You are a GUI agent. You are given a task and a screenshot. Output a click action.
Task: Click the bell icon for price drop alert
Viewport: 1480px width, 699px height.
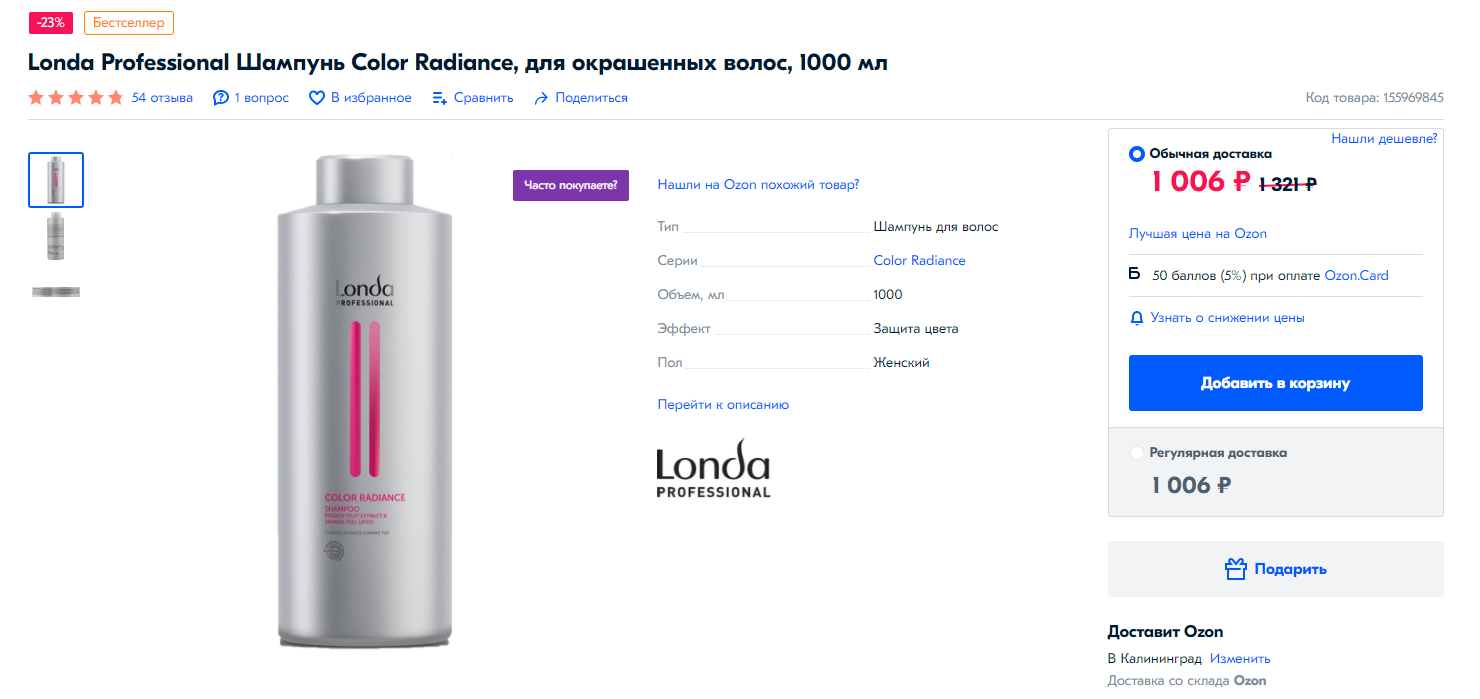pyautogui.click(x=1136, y=318)
